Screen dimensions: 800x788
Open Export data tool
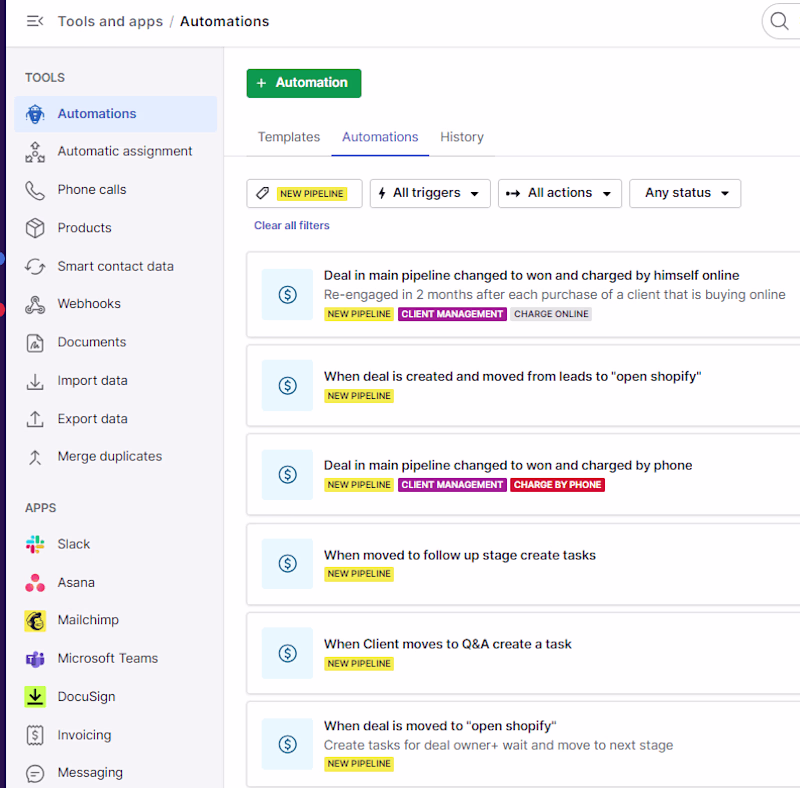click(116, 418)
